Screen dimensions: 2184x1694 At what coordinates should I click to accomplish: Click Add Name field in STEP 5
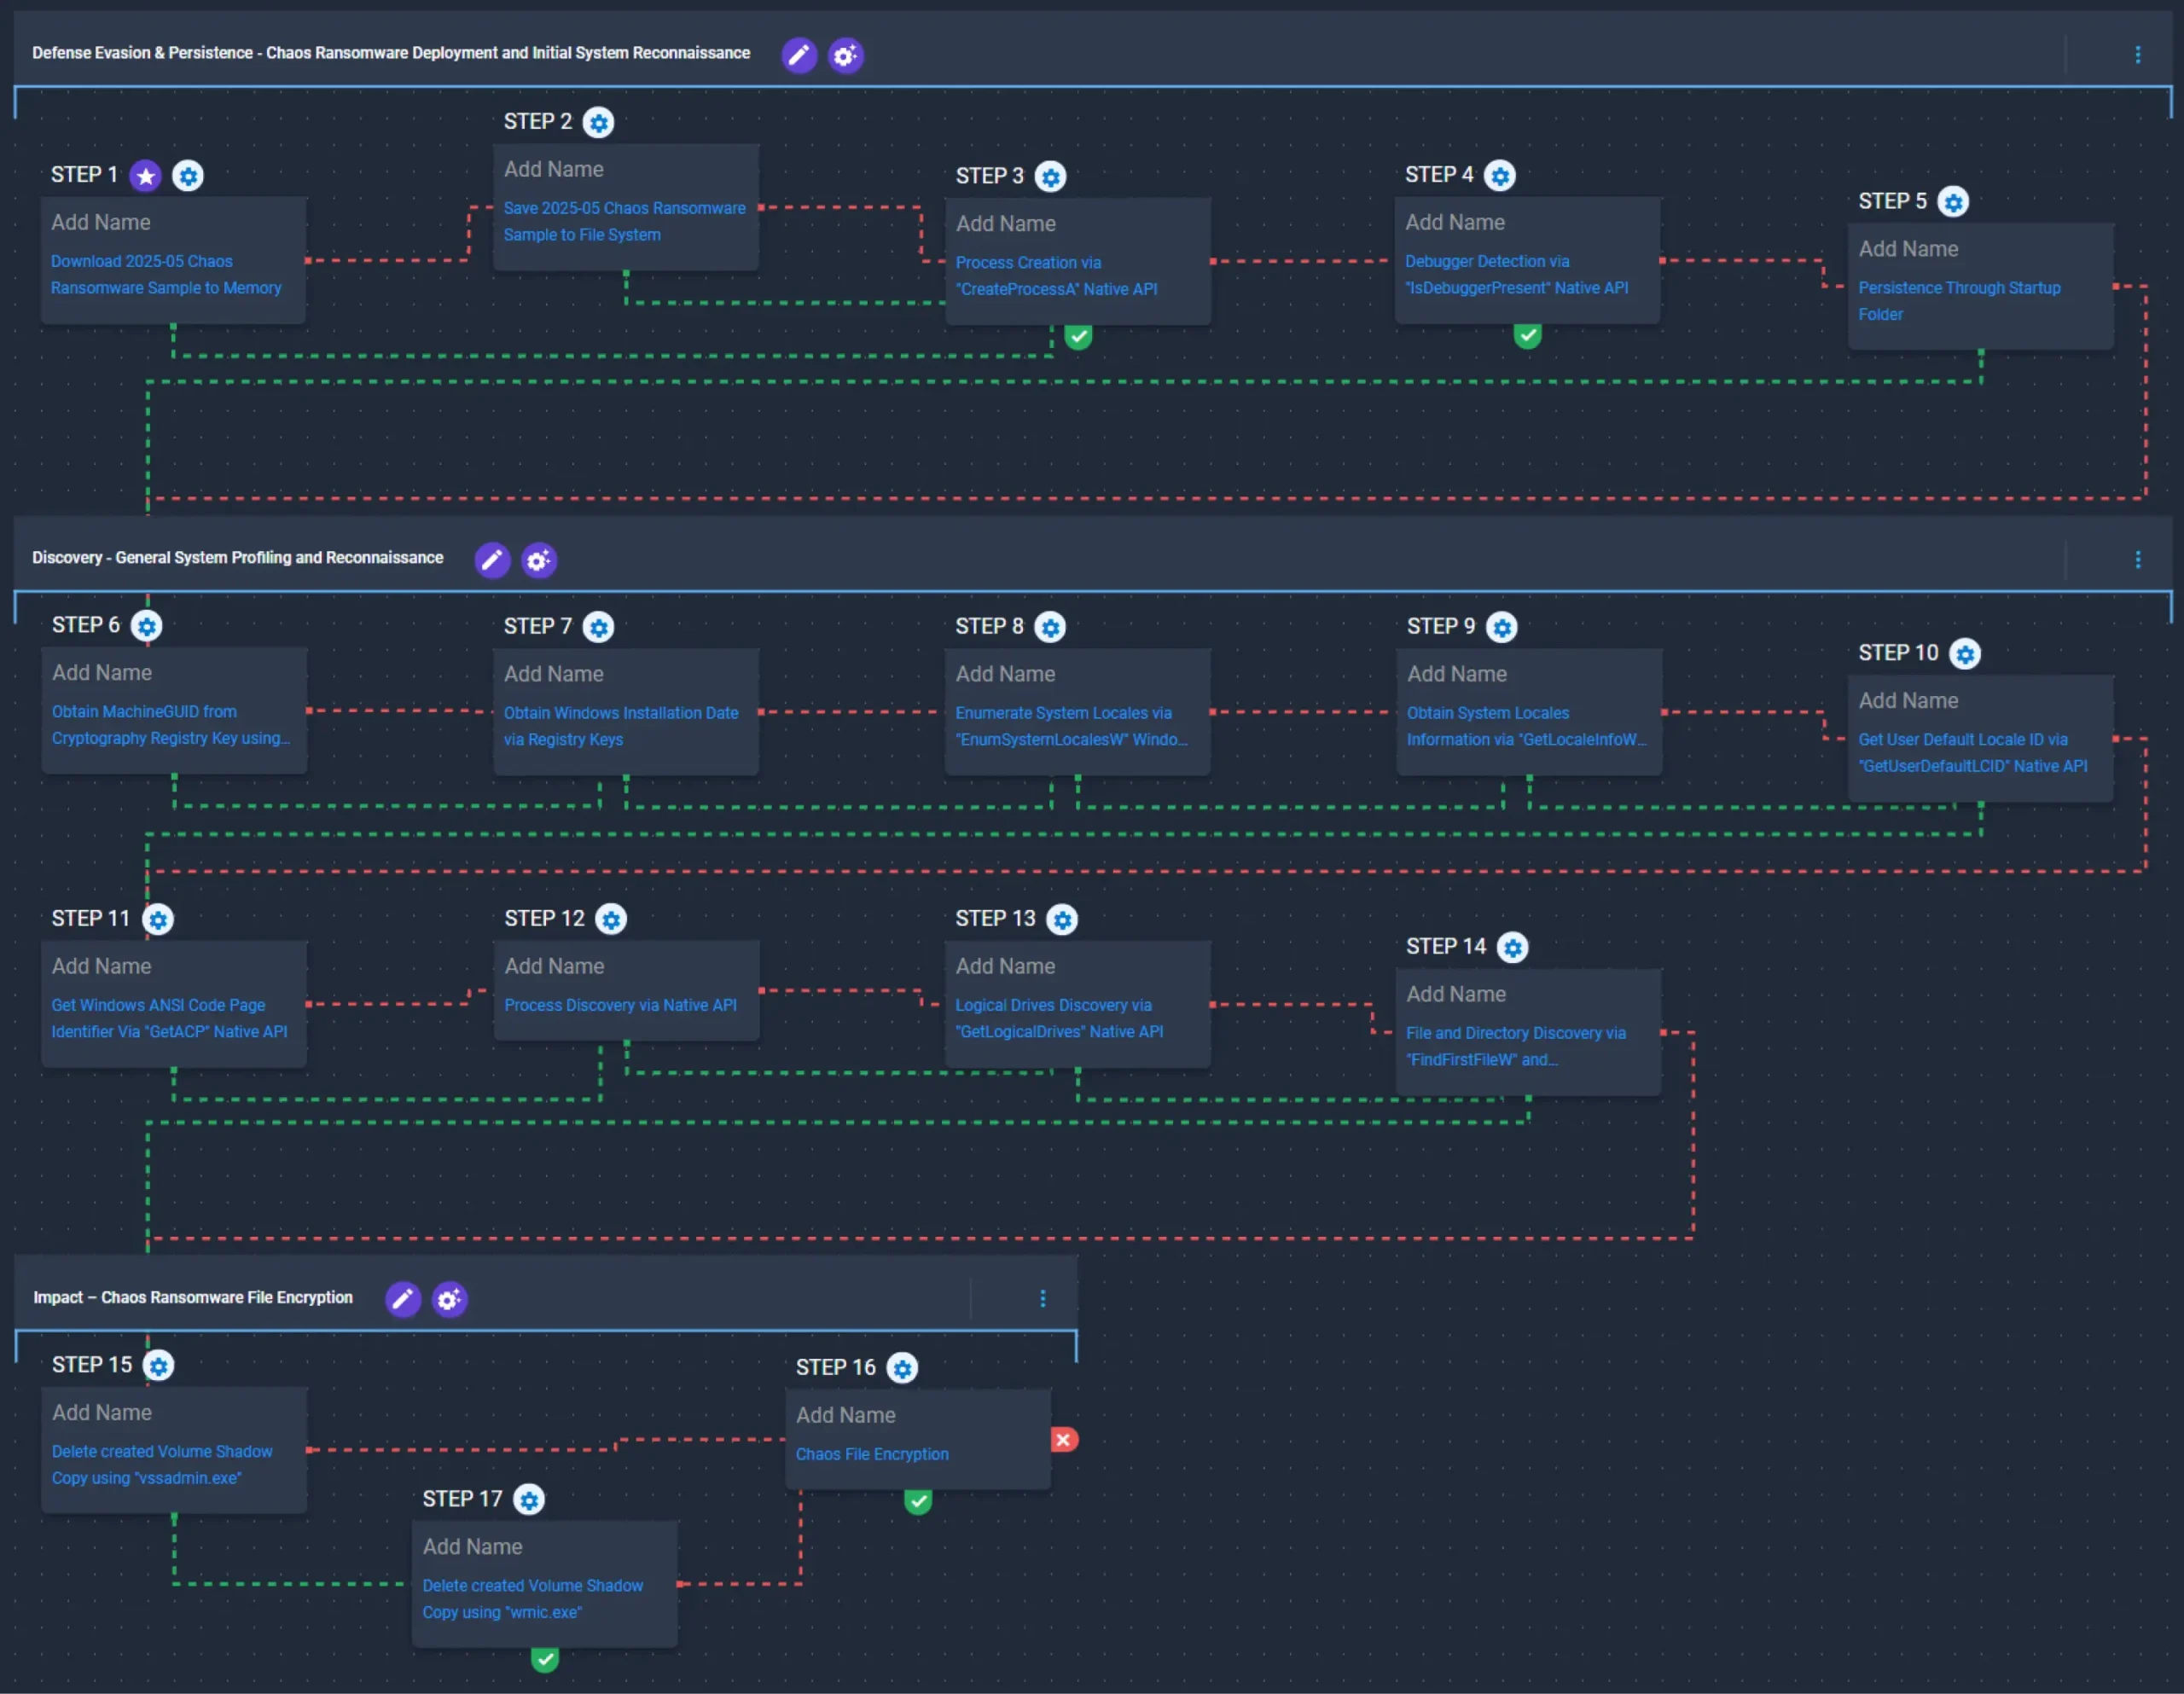click(1908, 250)
